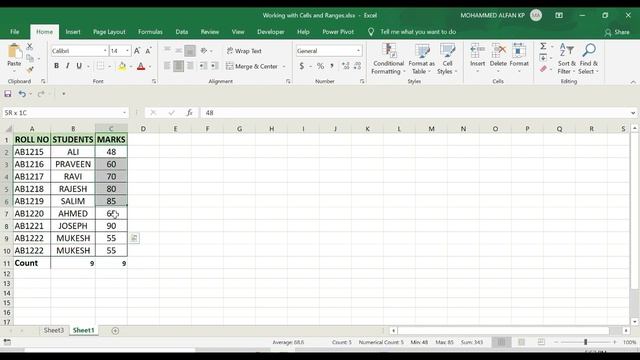Increase font size with large A icon
The image size is (640, 360).
[x=137, y=51]
